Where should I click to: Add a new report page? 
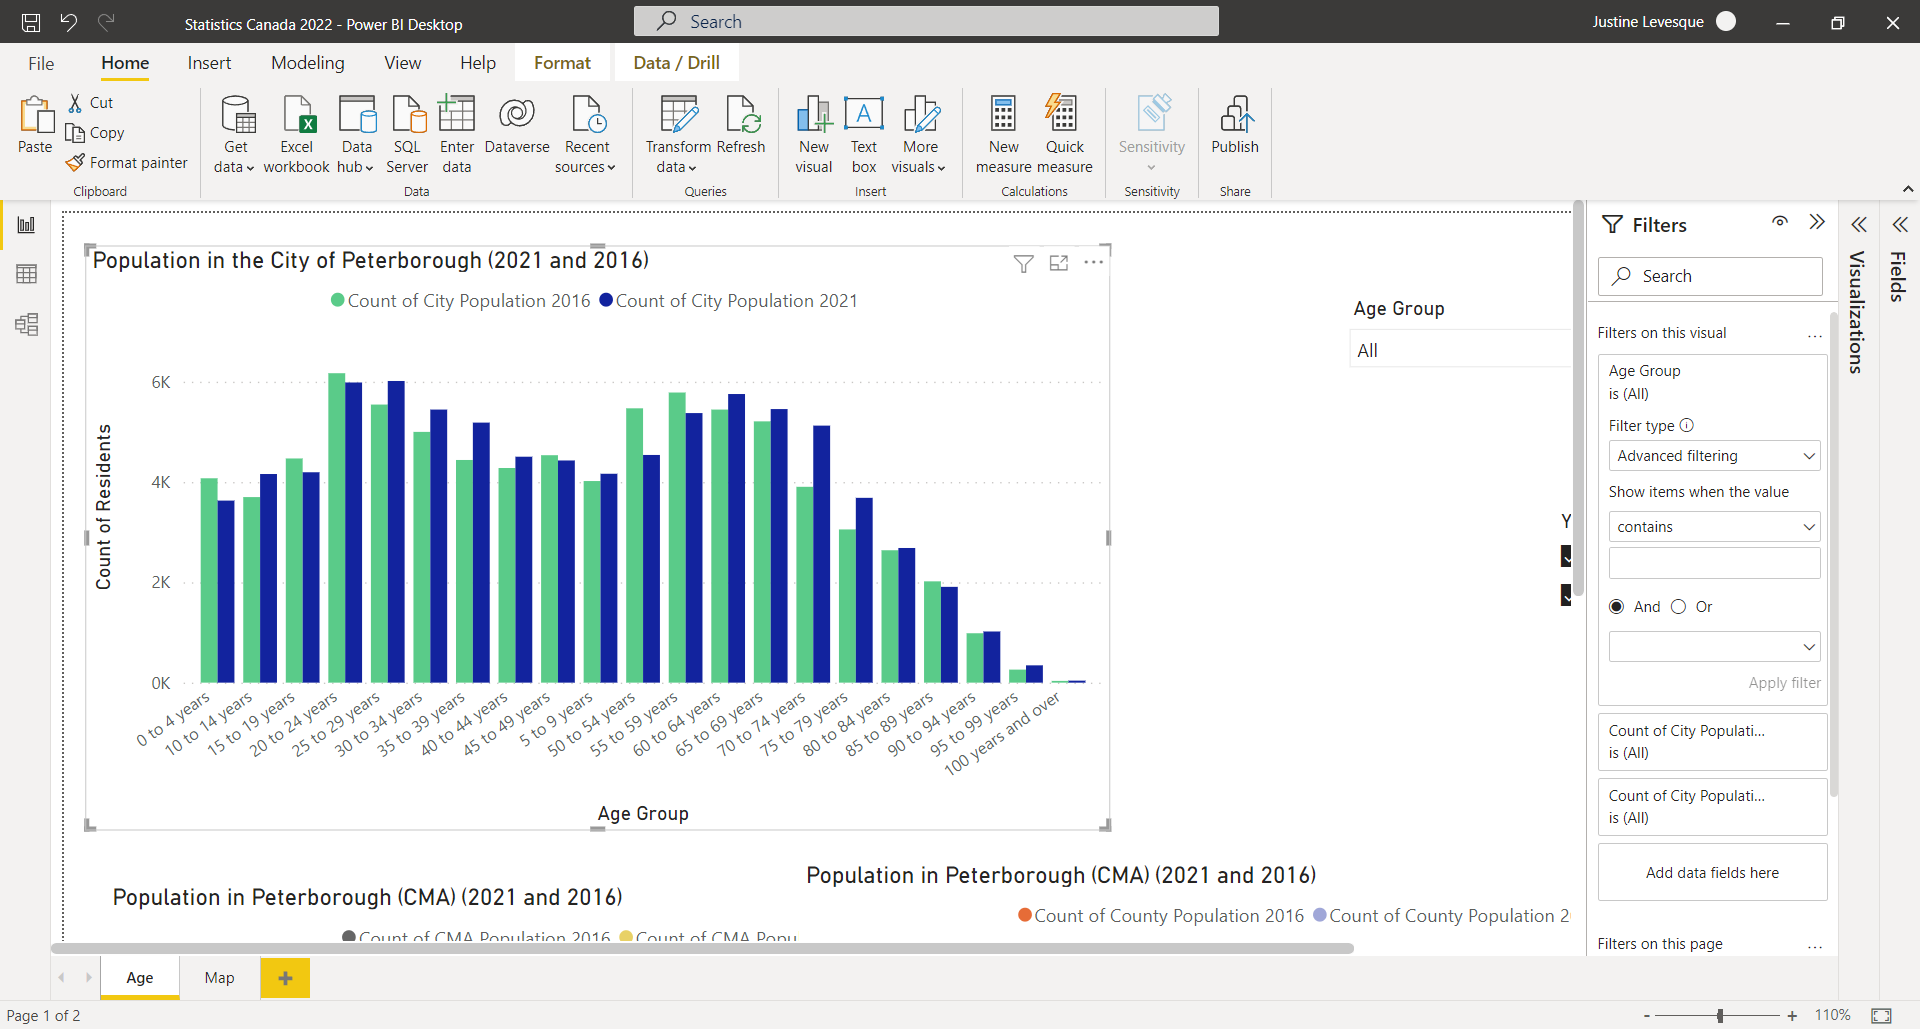pos(285,978)
